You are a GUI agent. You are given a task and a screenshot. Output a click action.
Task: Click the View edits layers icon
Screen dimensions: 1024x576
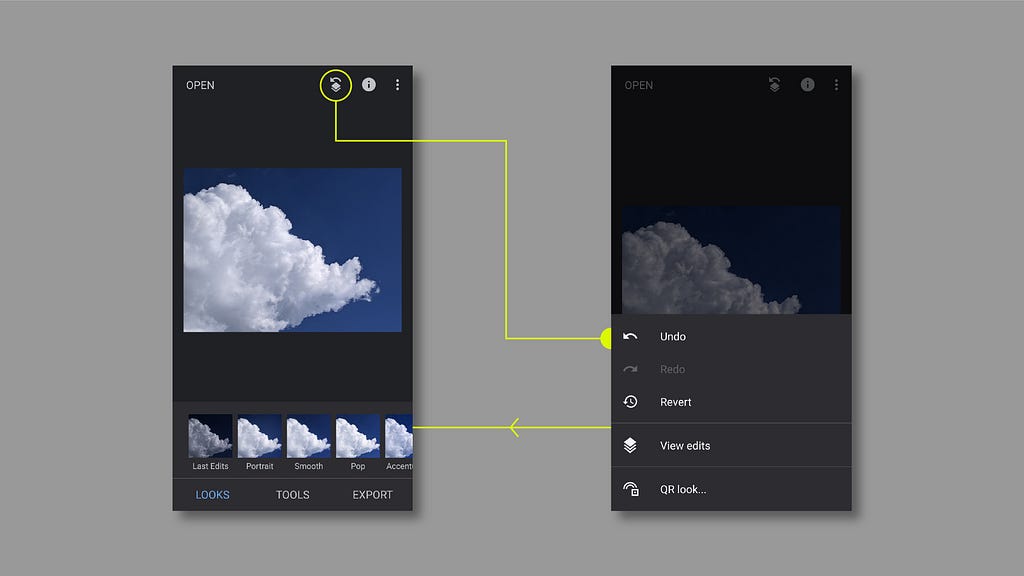630,445
